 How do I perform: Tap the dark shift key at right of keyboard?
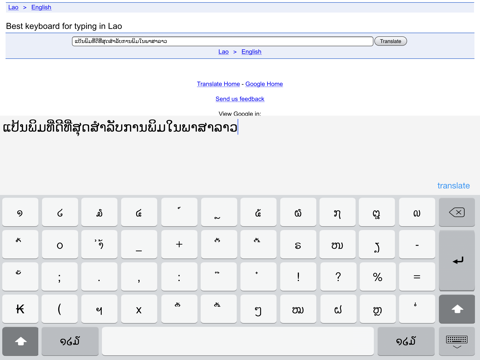457,309
